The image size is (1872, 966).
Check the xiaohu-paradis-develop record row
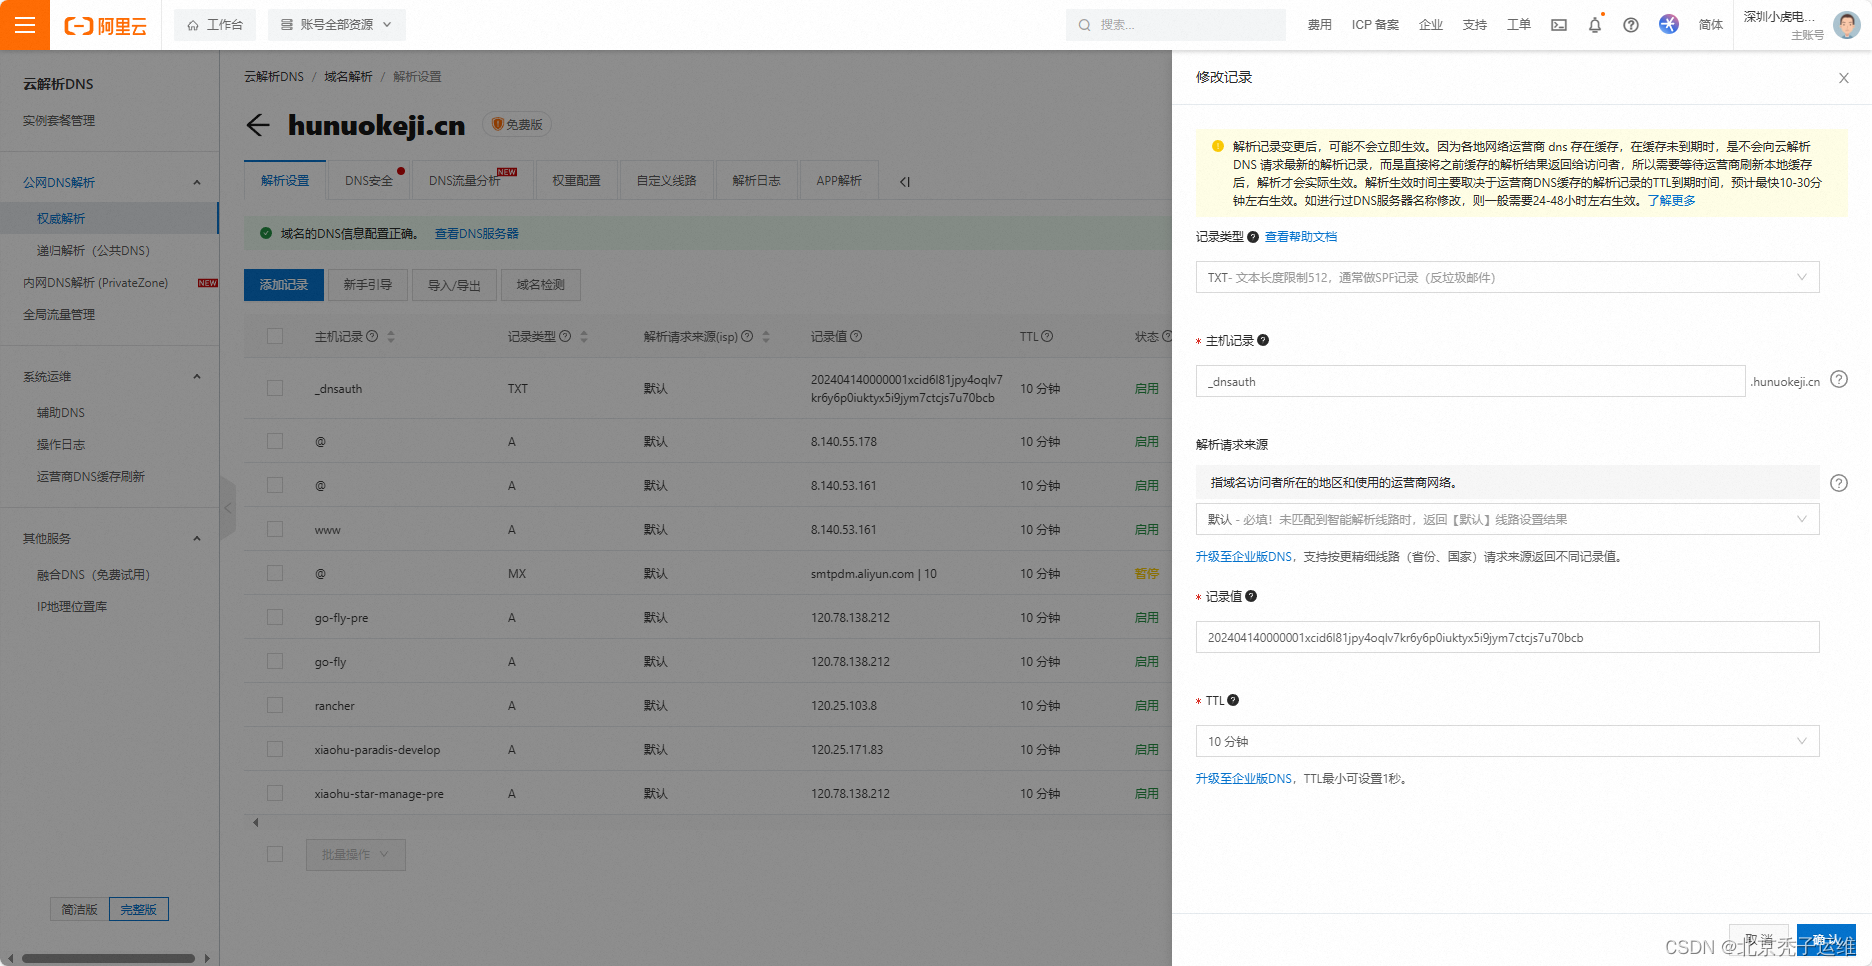pyautogui.click(x=275, y=749)
